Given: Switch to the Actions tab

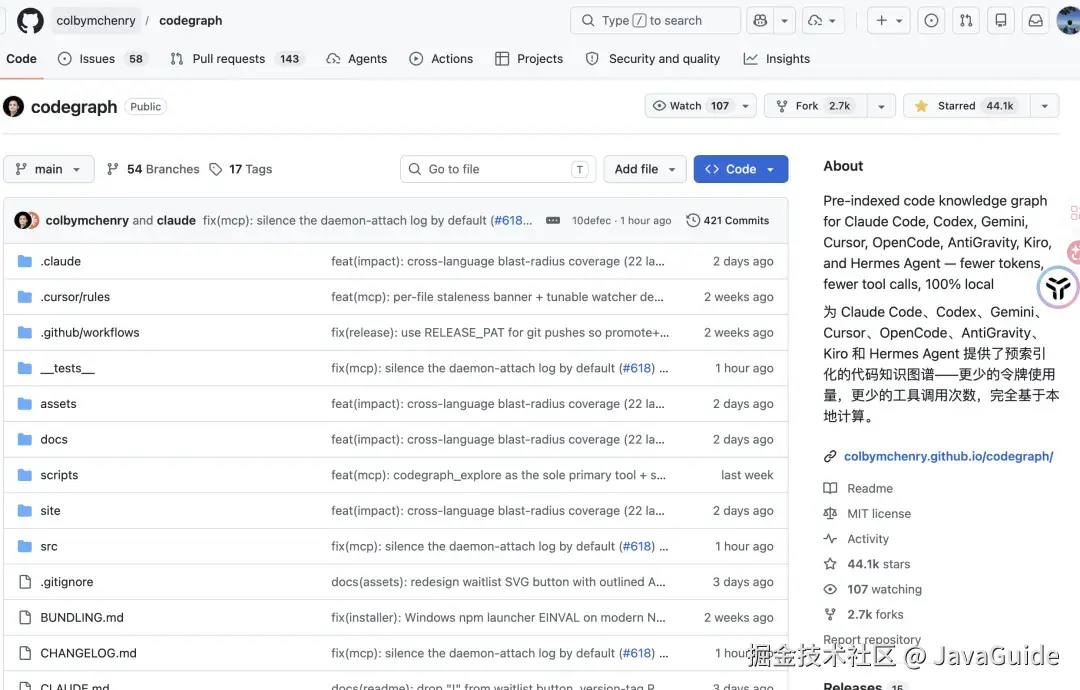Looking at the screenshot, I should pos(442,59).
